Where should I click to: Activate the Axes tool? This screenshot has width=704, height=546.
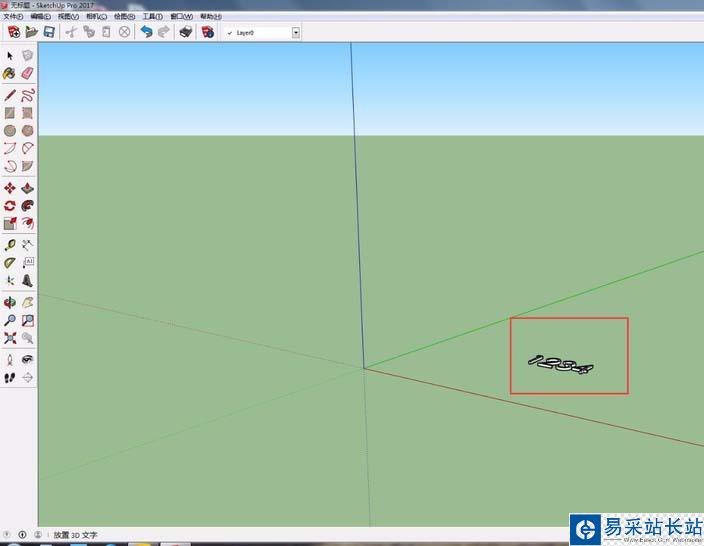click(10, 281)
